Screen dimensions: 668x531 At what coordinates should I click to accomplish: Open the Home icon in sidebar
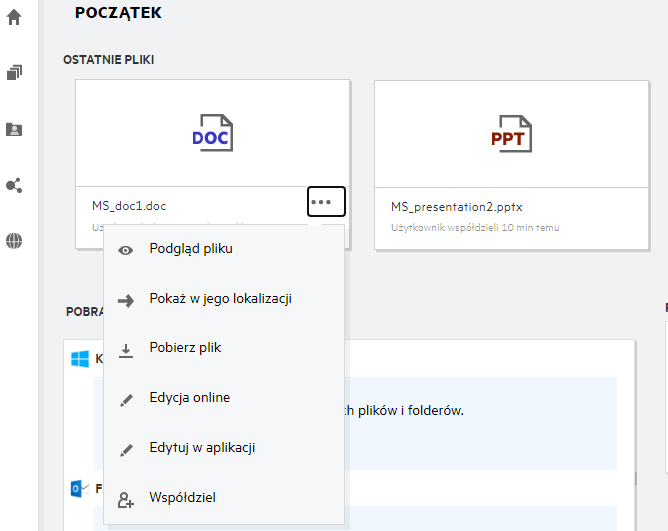coord(14,17)
